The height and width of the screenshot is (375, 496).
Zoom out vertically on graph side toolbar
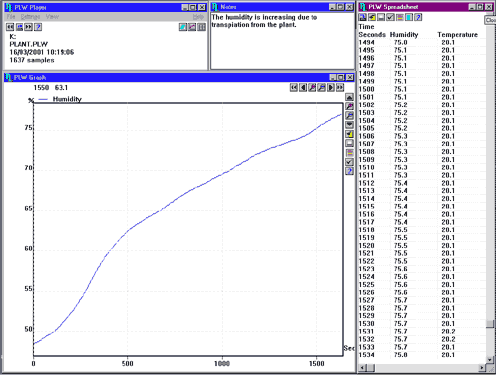(349, 116)
